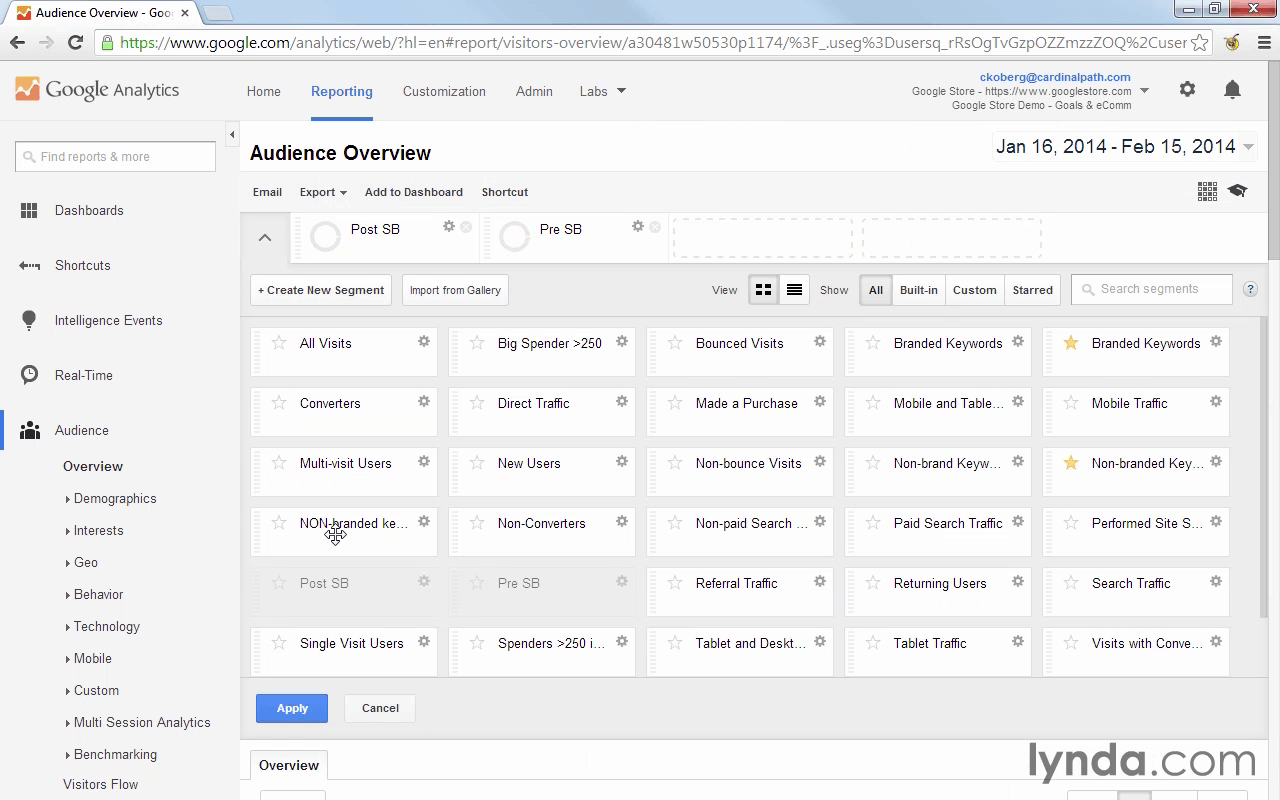Open the gear for Multi-visit Users segment

click(x=424, y=461)
